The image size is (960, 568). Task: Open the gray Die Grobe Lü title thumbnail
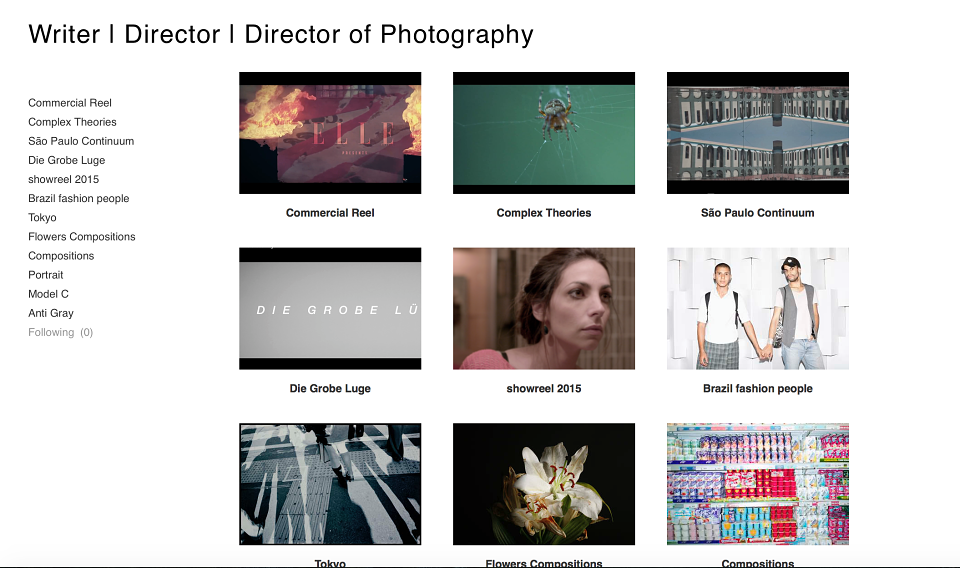330,308
